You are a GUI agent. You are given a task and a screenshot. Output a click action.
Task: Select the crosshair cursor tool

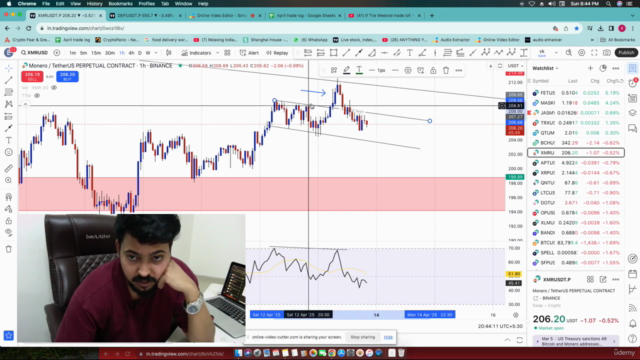[x=9, y=68]
